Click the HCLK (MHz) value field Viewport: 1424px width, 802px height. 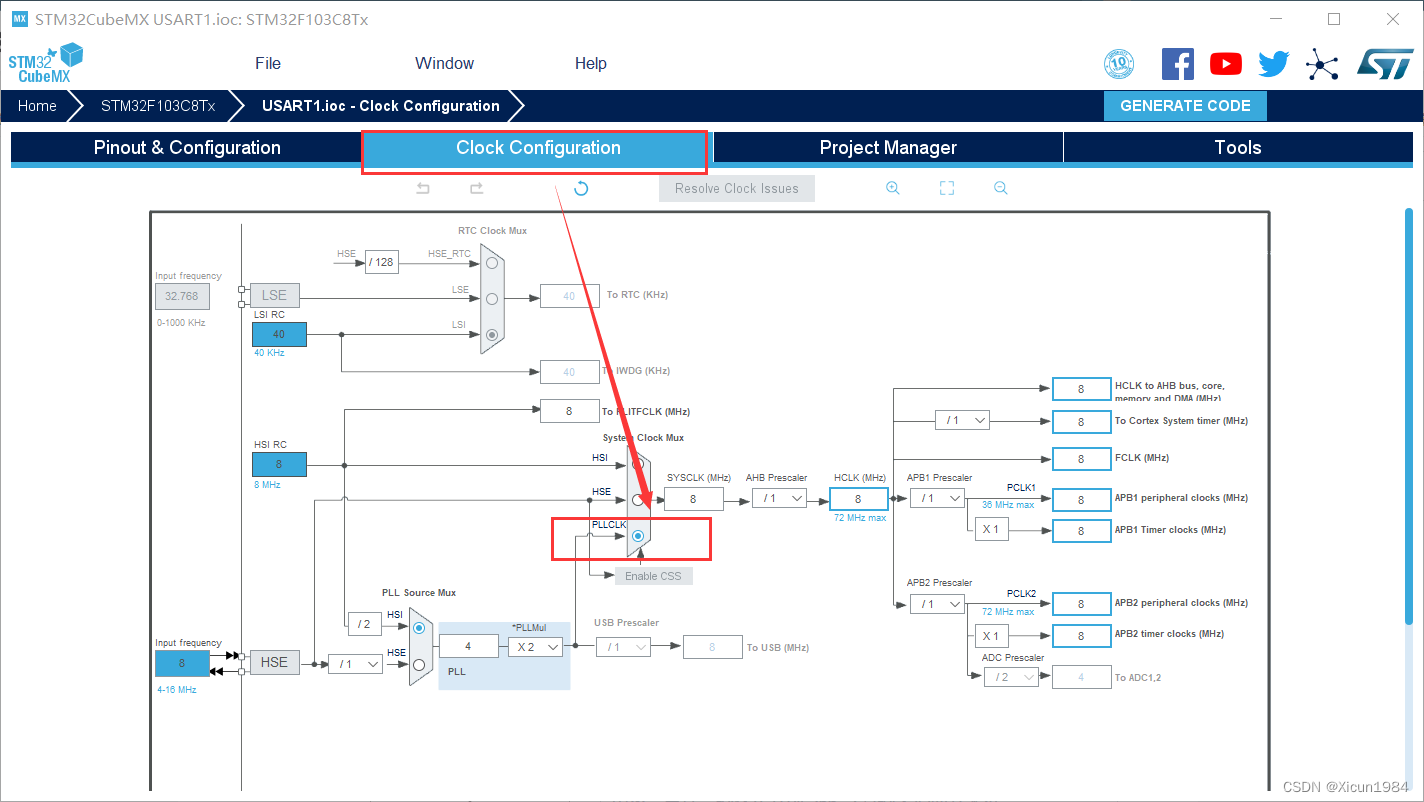pos(858,498)
